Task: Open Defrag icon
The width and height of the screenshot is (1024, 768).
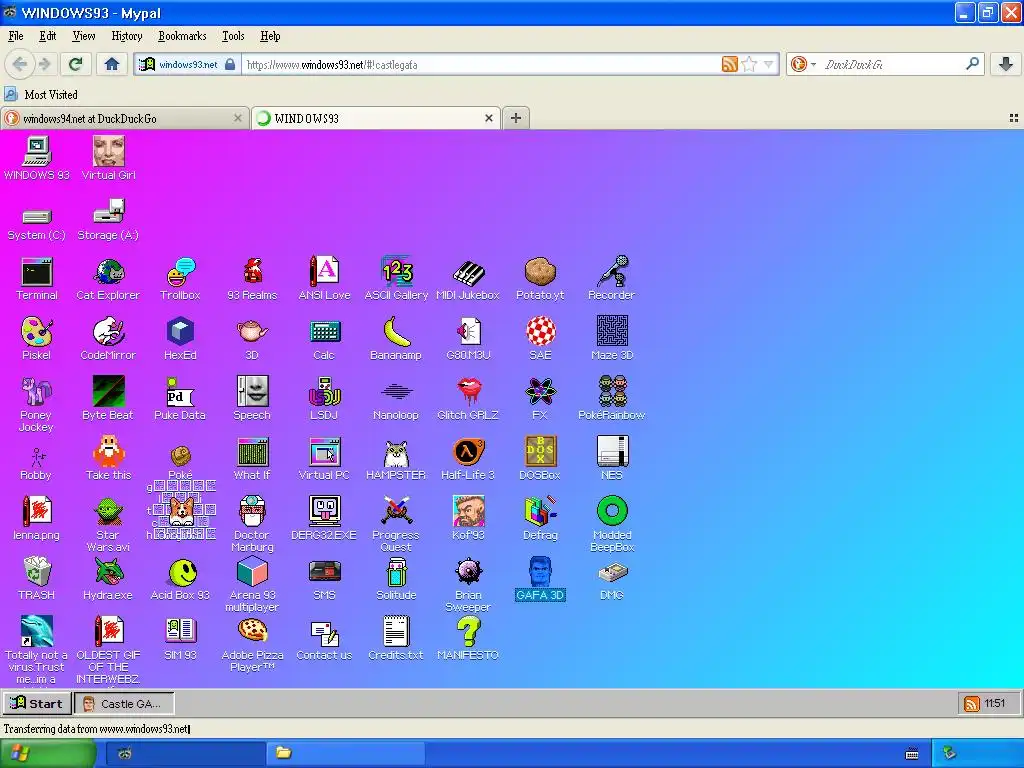Action: click(x=540, y=519)
